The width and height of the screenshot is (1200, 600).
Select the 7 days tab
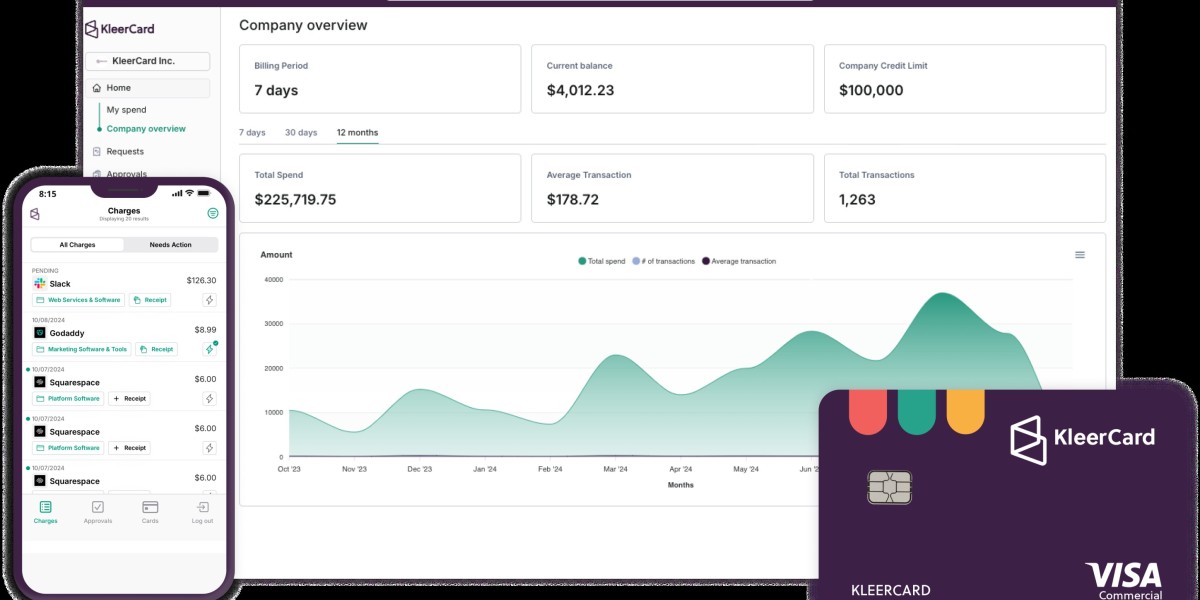[x=252, y=133]
